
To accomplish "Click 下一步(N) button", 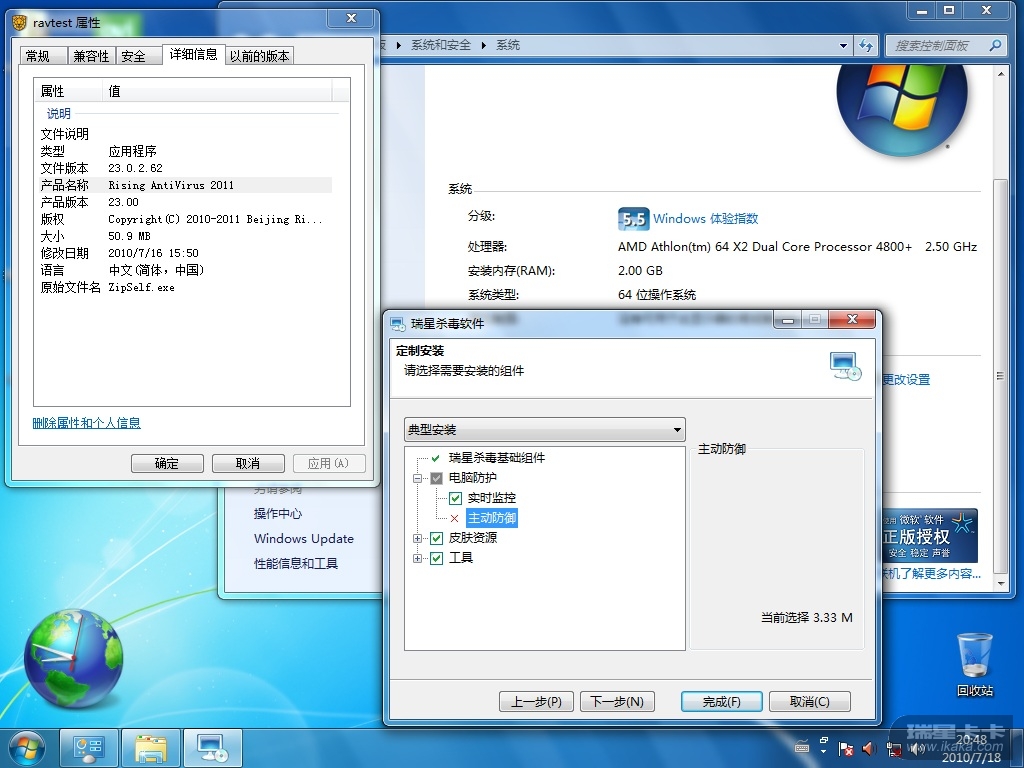I will click(617, 701).
